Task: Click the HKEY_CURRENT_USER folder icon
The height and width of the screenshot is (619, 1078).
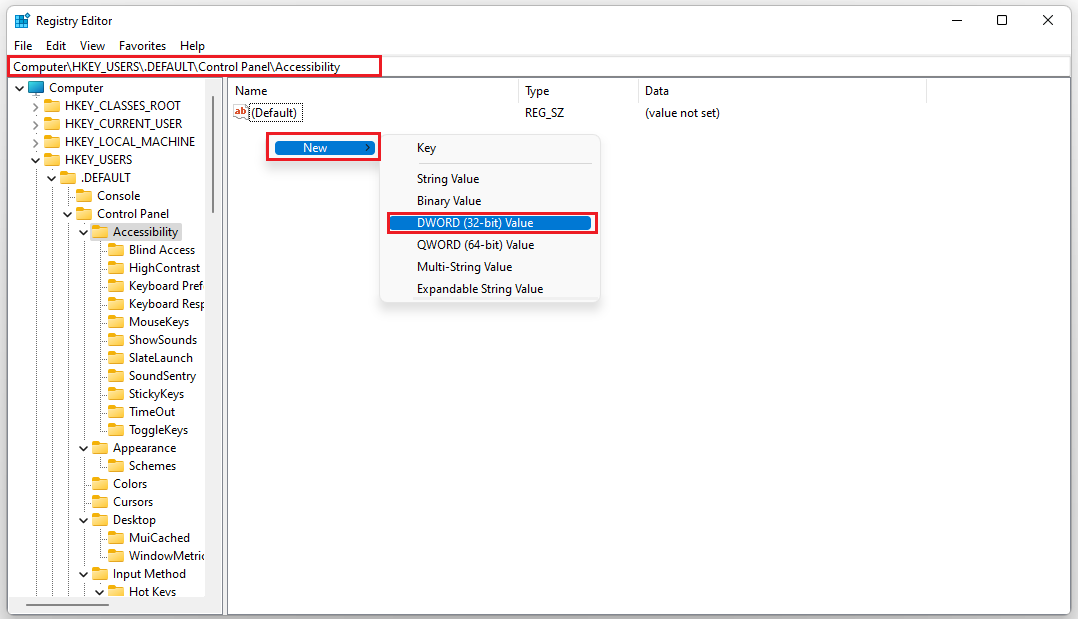Action: (x=52, y=124)
